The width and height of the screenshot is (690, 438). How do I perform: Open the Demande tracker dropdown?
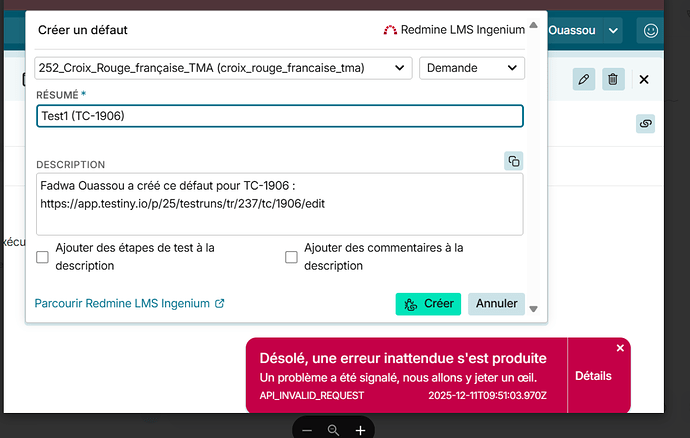(x=471, y=68)
